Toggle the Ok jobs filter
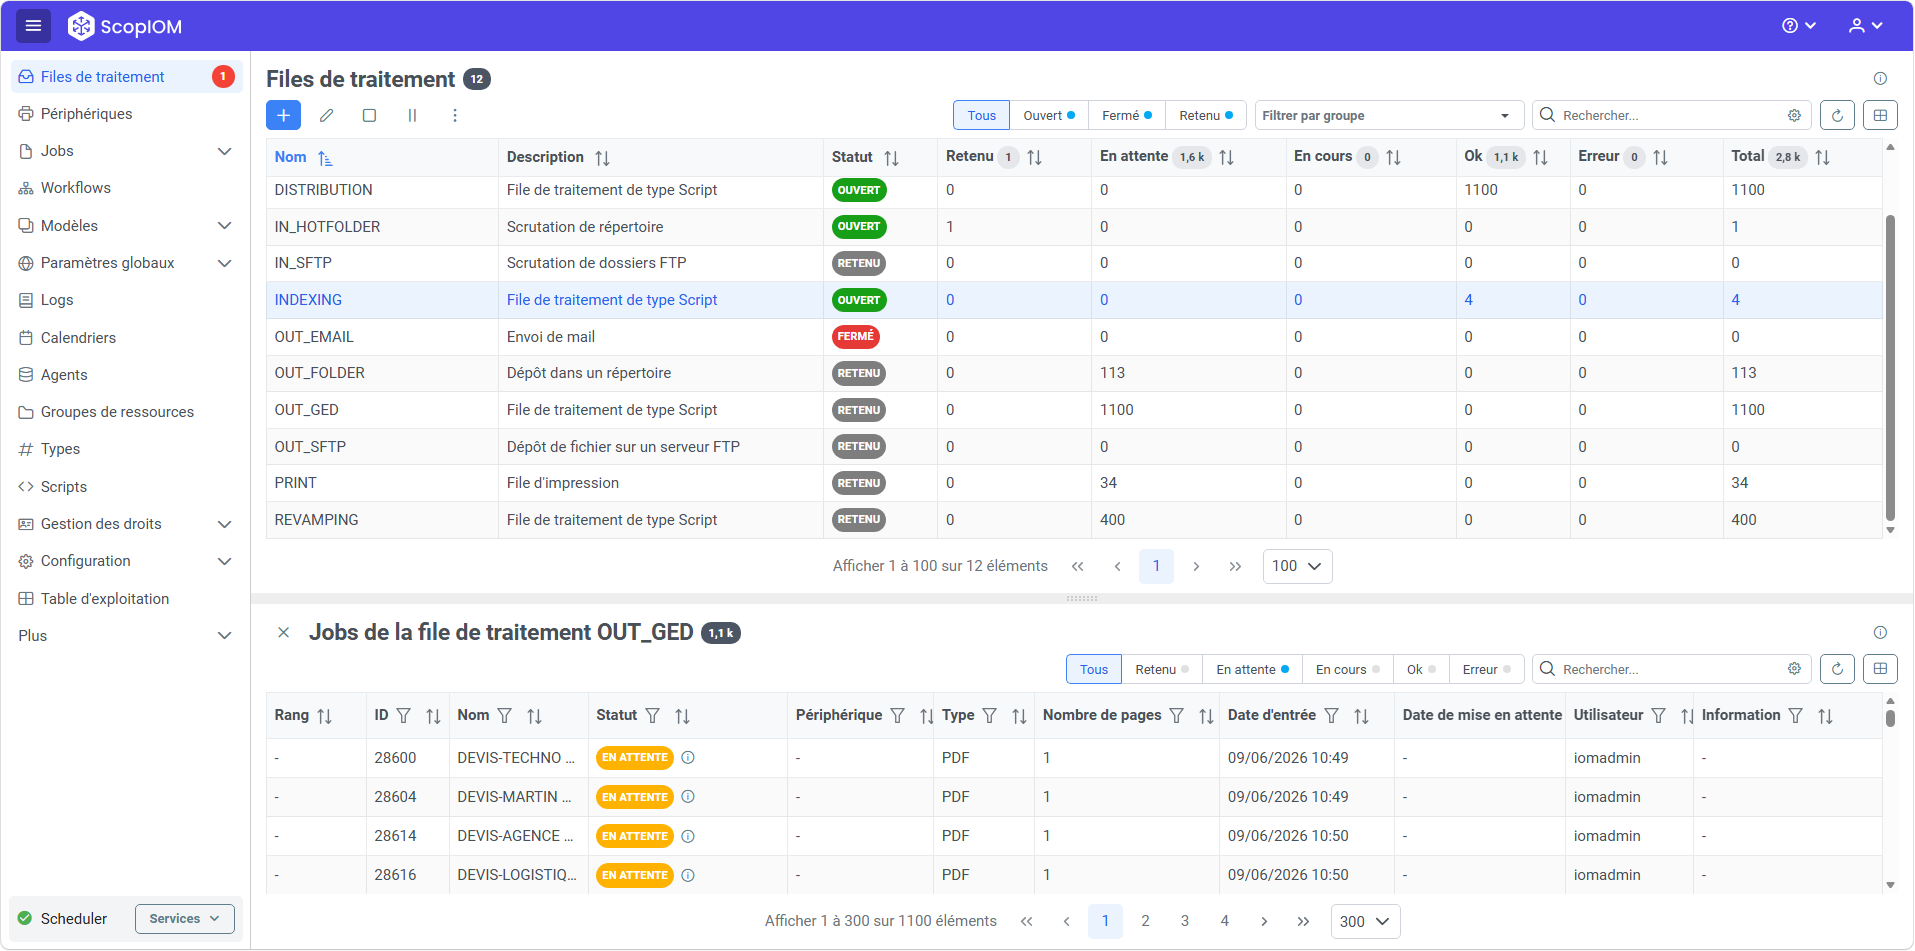This screenshot has width=1915, height=951. [1421, 669]
